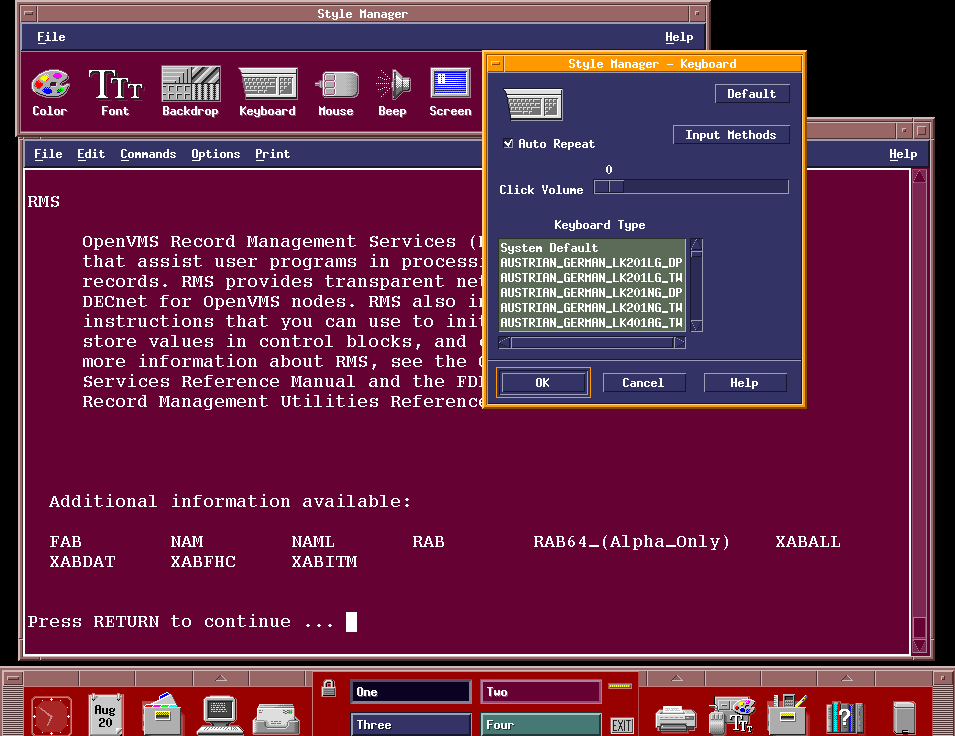This screenshot has width=955, height=736.
Task: Select AUSTRIAN_GERMAN_LK201LG_DP keyboard type
Action: coord(592,263)
